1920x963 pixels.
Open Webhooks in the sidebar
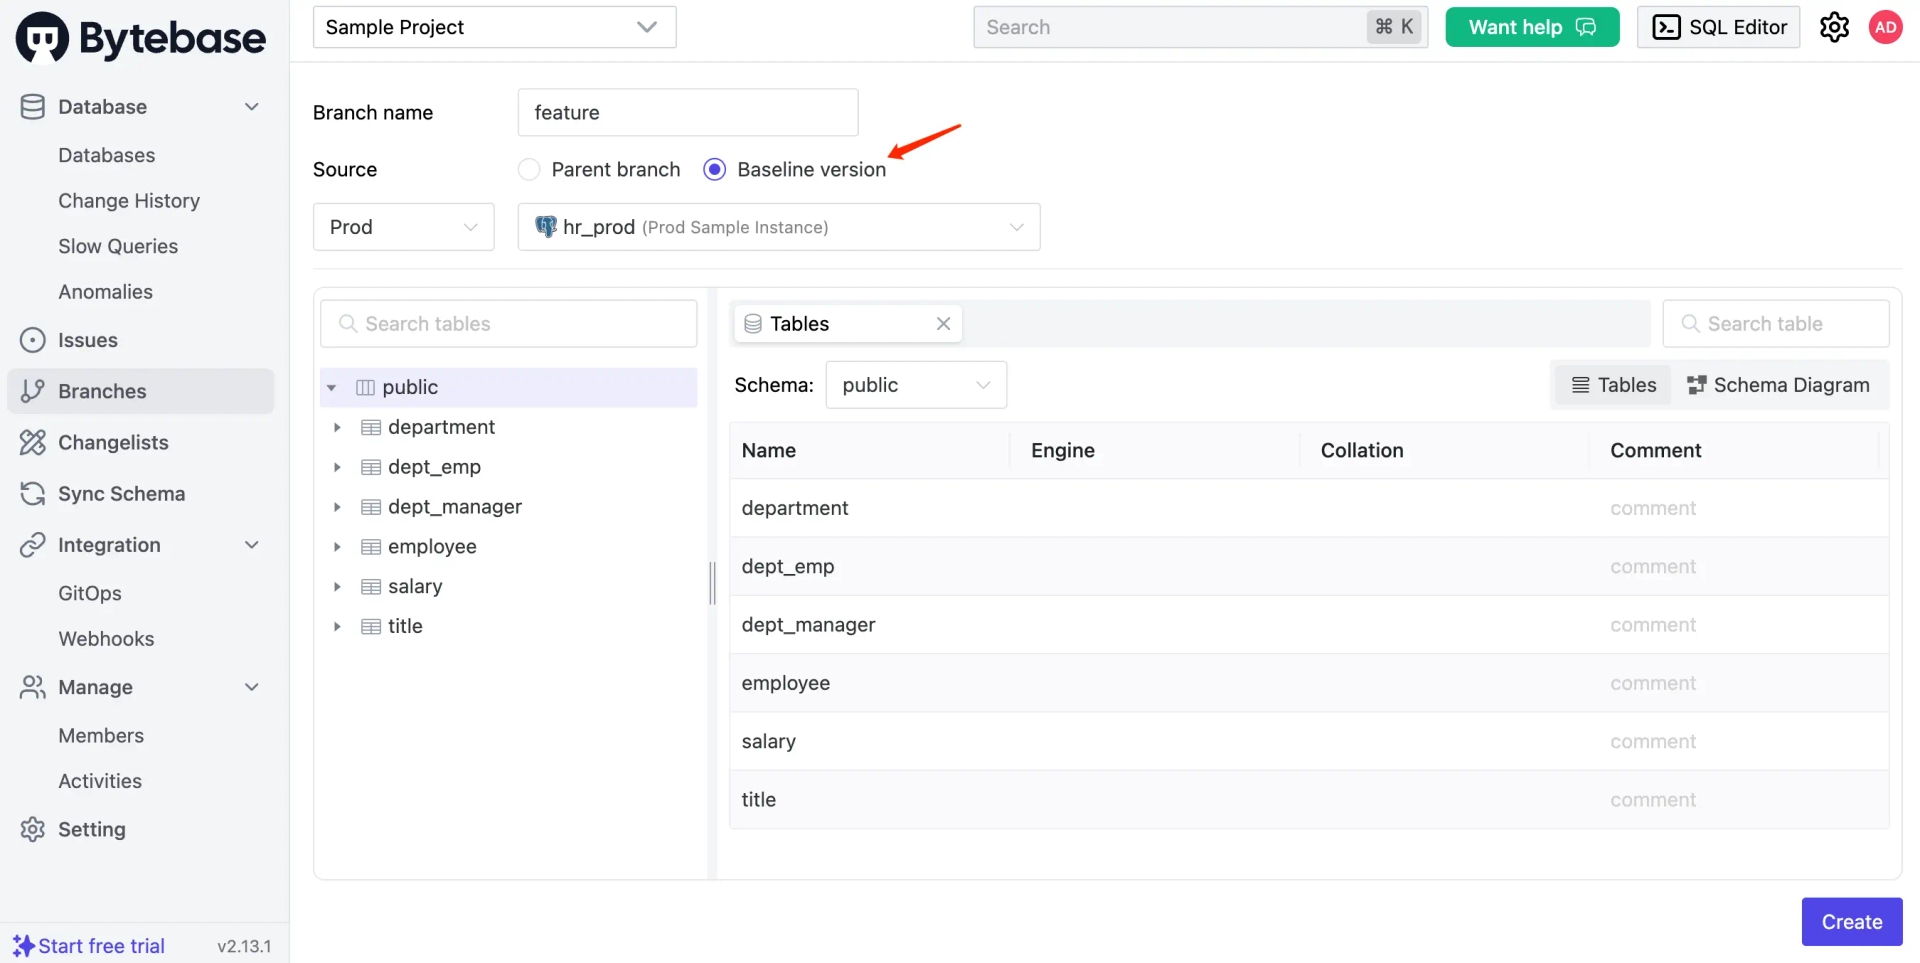[106, 639]
